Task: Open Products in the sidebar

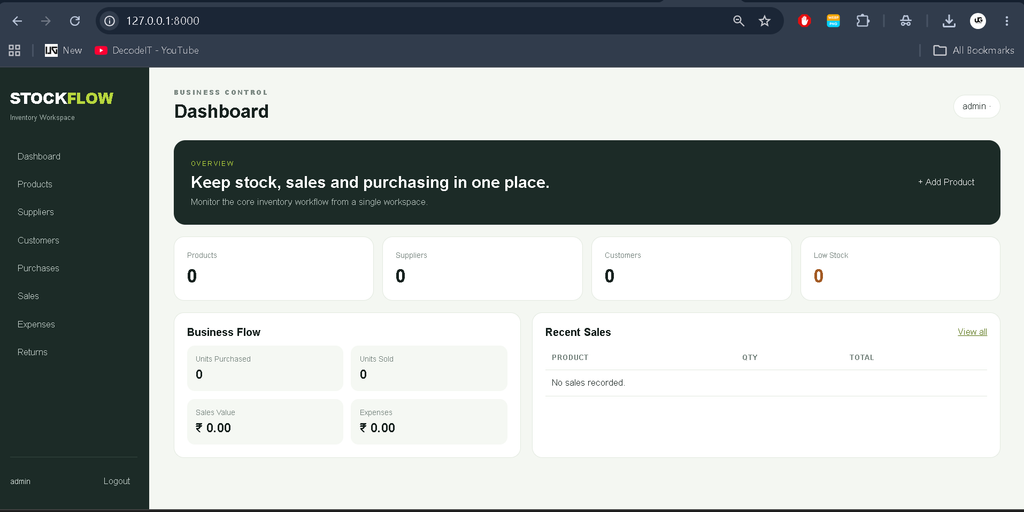Action: click(x=35, y=184)
